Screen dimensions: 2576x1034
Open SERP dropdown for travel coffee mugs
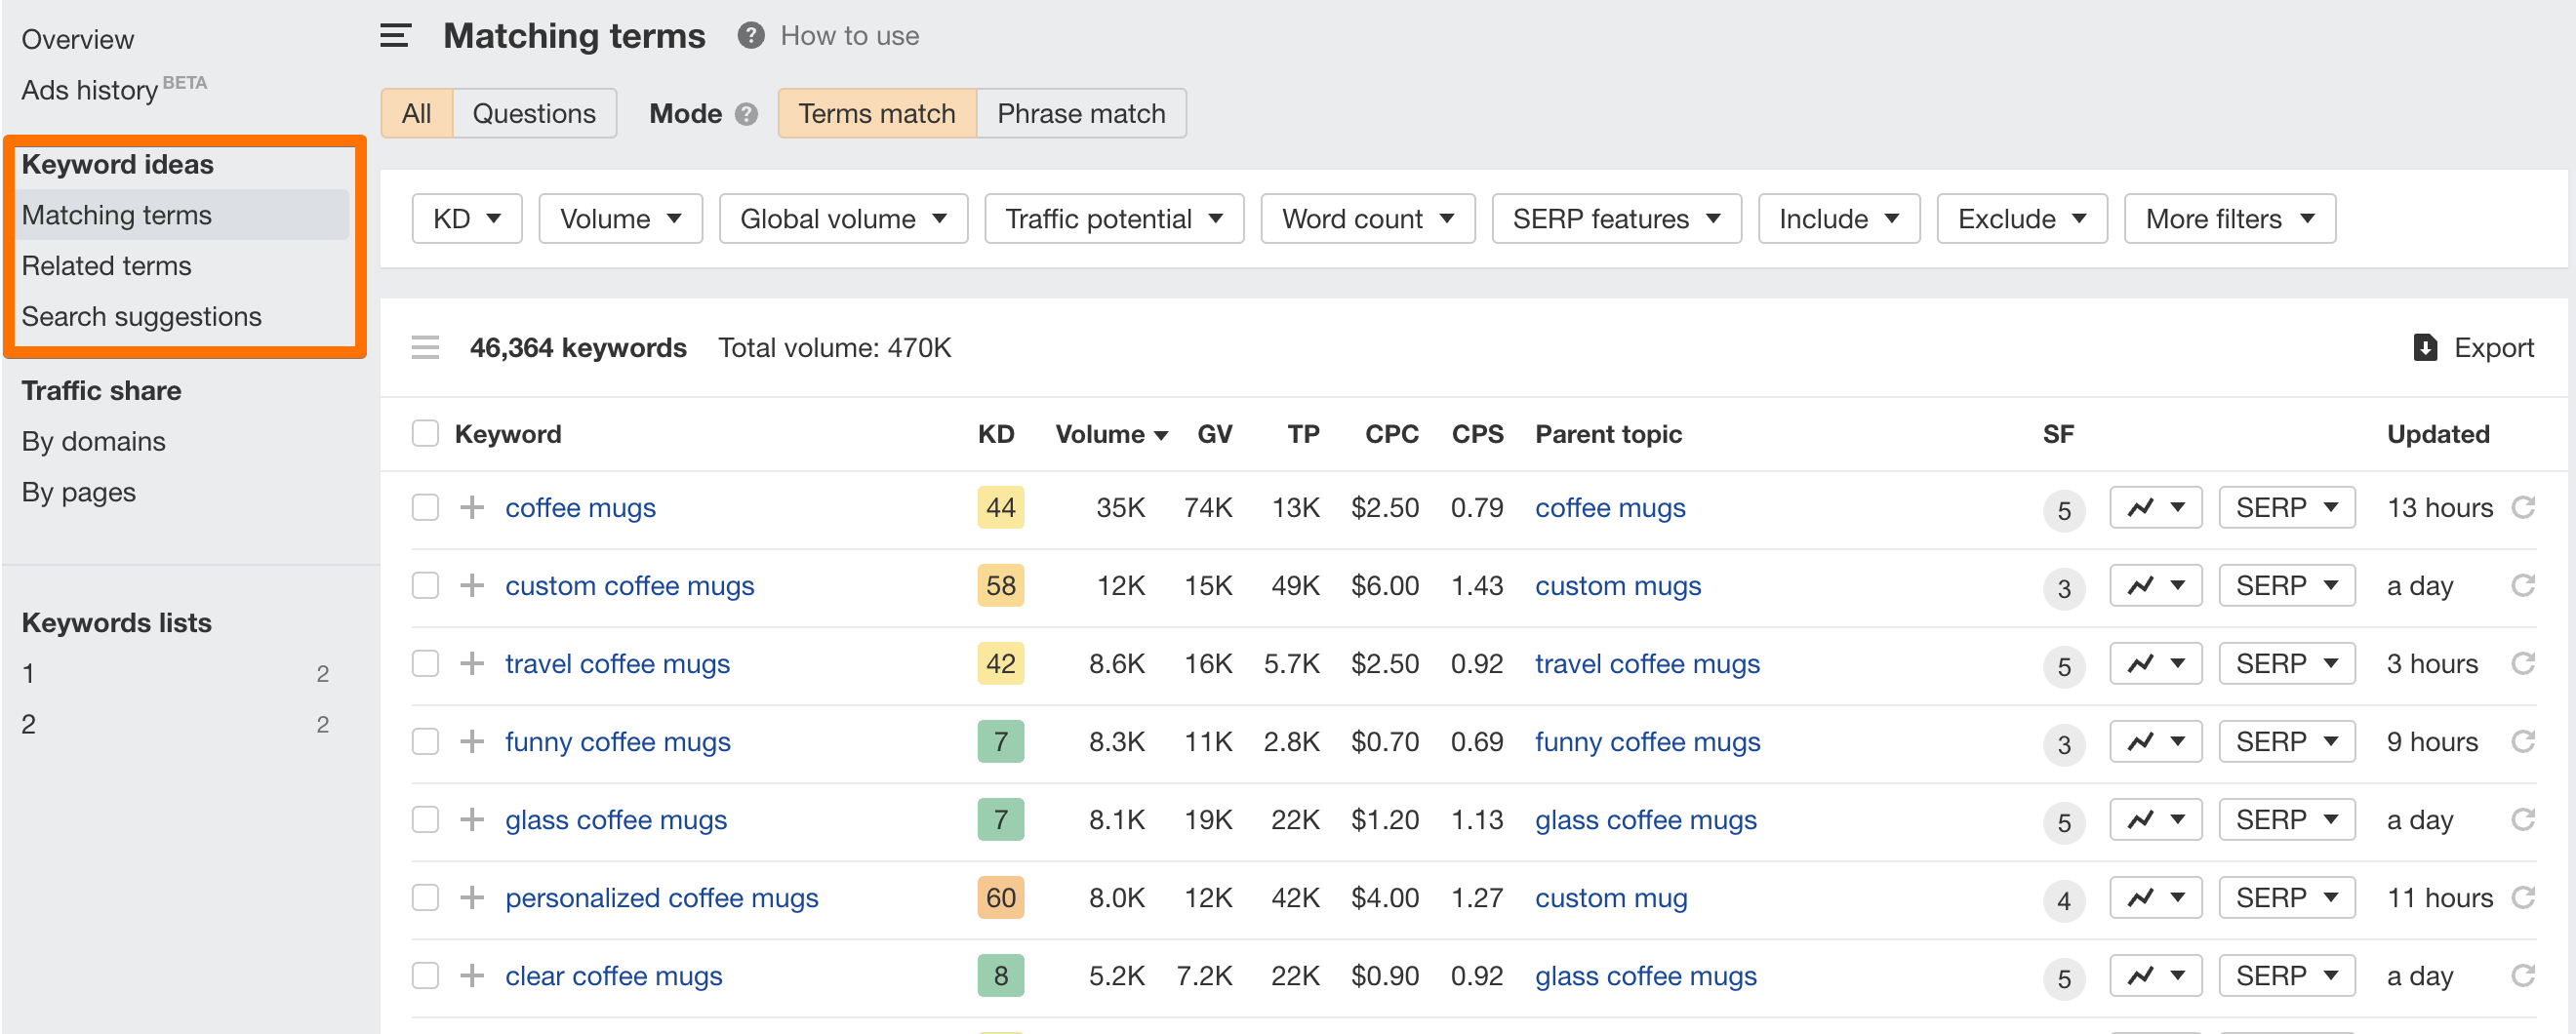coord(2286,663)
